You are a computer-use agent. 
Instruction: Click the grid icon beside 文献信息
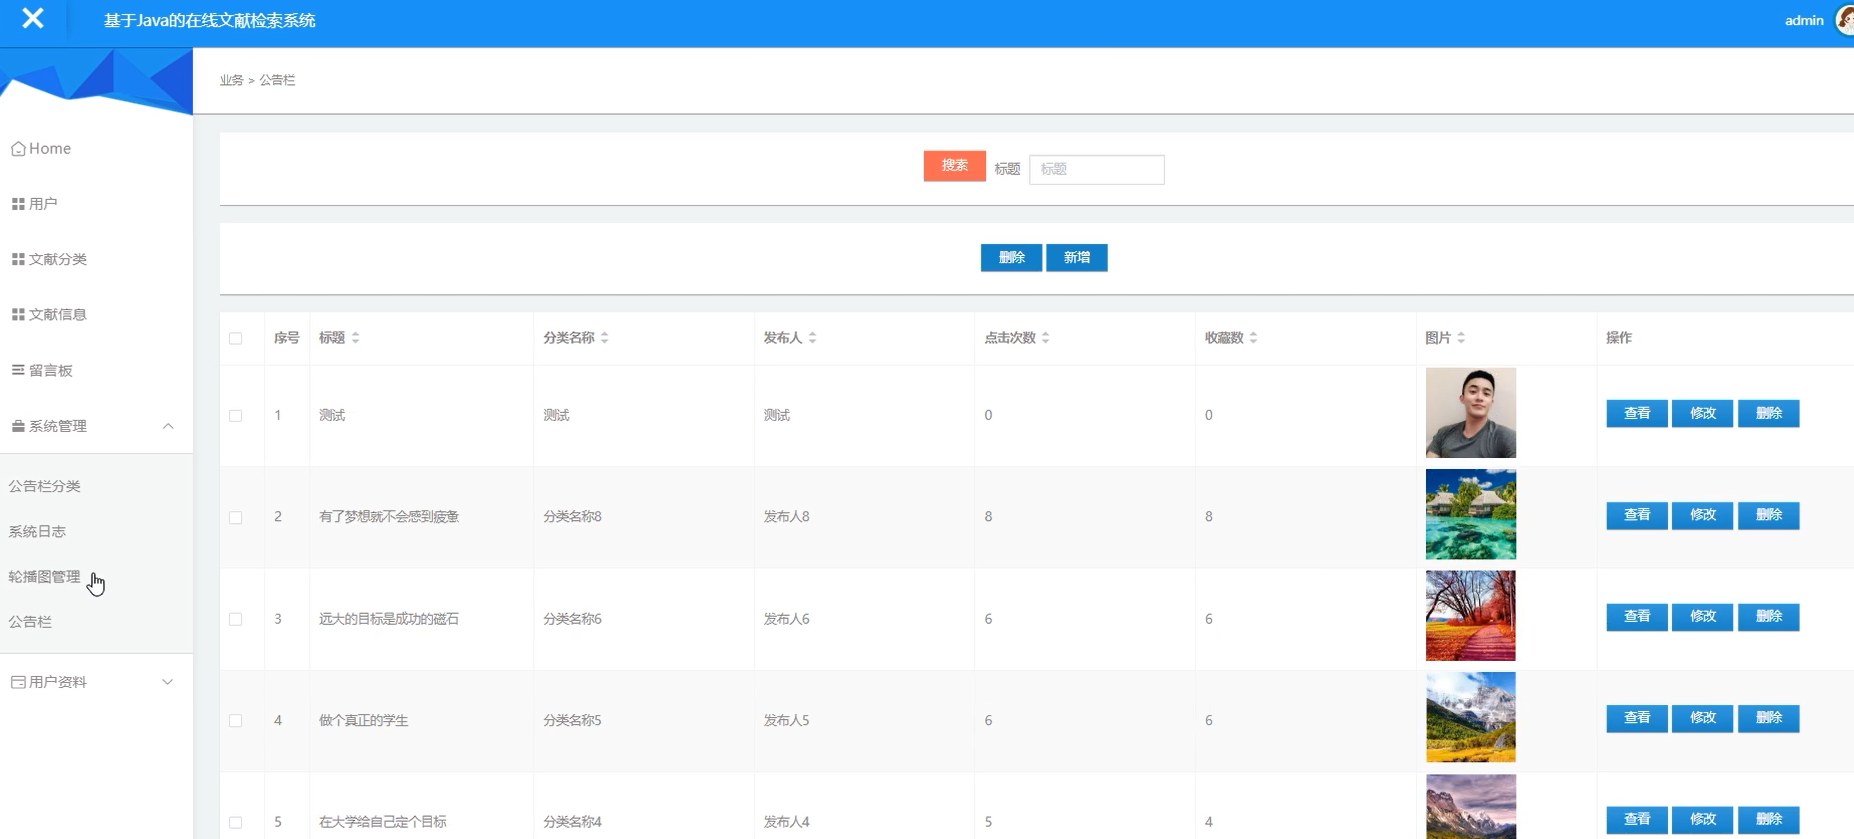pyautogui.click(x=18, y=314)
